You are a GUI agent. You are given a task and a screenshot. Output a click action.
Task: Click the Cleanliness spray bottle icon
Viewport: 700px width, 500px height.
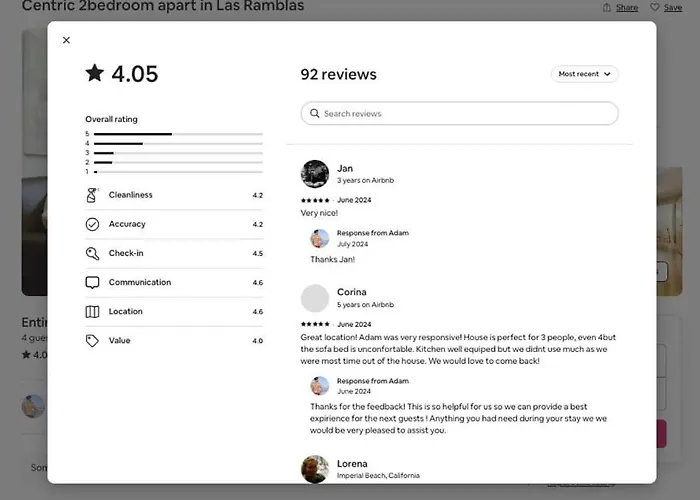coord(92,195)
